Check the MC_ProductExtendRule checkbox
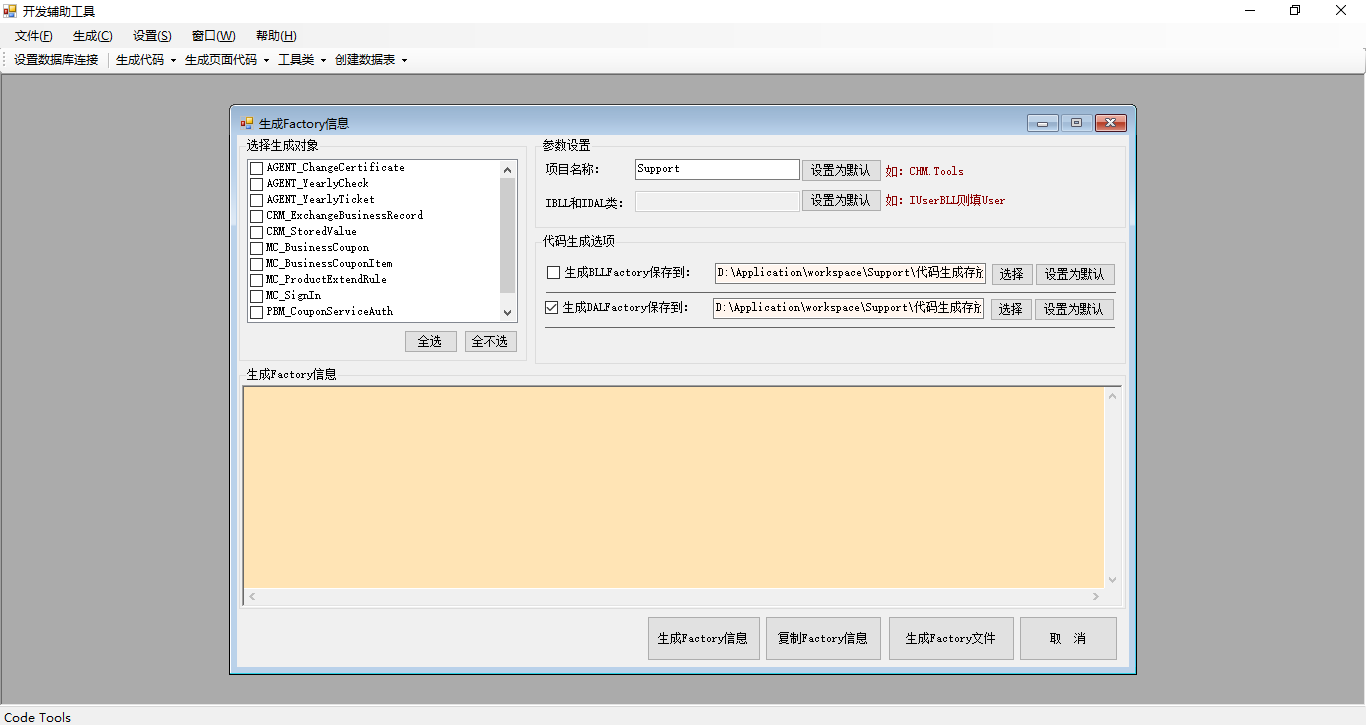The image size is (1366, 725). pyautogui.click(x=257, y=280)
